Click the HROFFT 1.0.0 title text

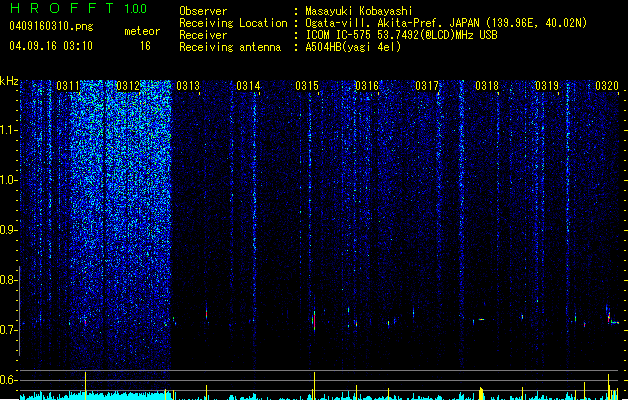click(x=78, y=8)
